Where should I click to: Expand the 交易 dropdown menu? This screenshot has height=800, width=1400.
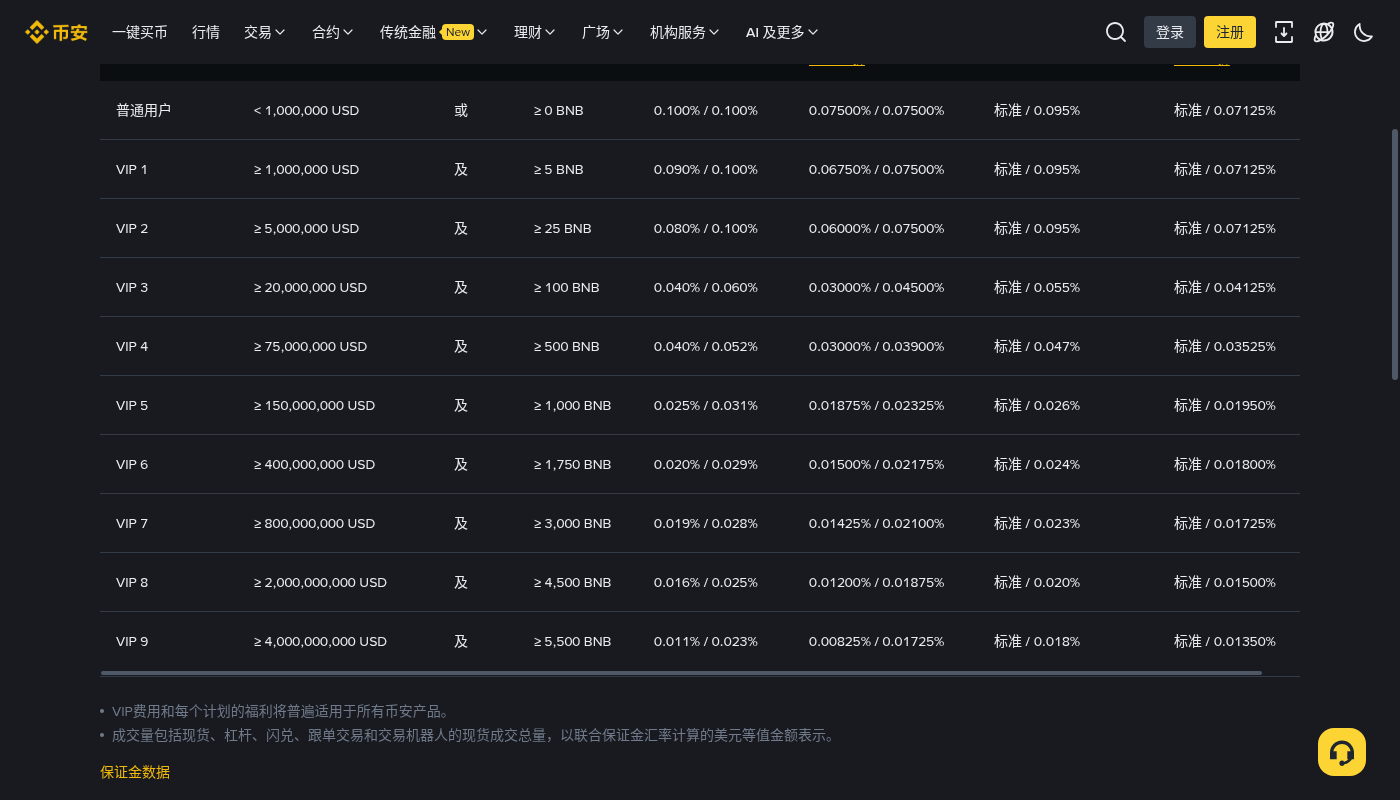click(265, 32)
